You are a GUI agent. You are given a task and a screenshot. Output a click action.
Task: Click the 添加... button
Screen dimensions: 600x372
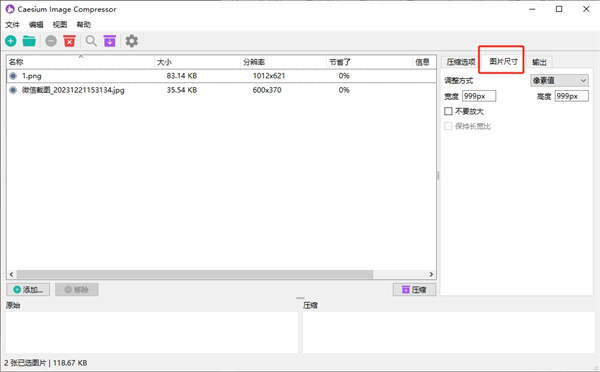tap(28, 290)
